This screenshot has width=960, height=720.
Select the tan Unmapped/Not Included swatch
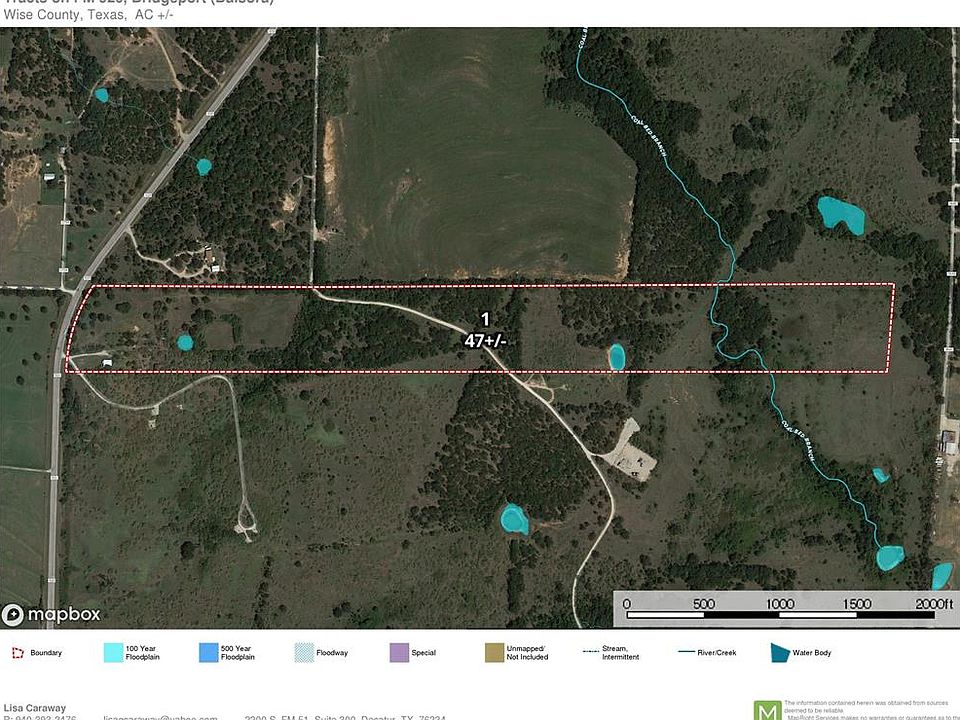point(494,653)
